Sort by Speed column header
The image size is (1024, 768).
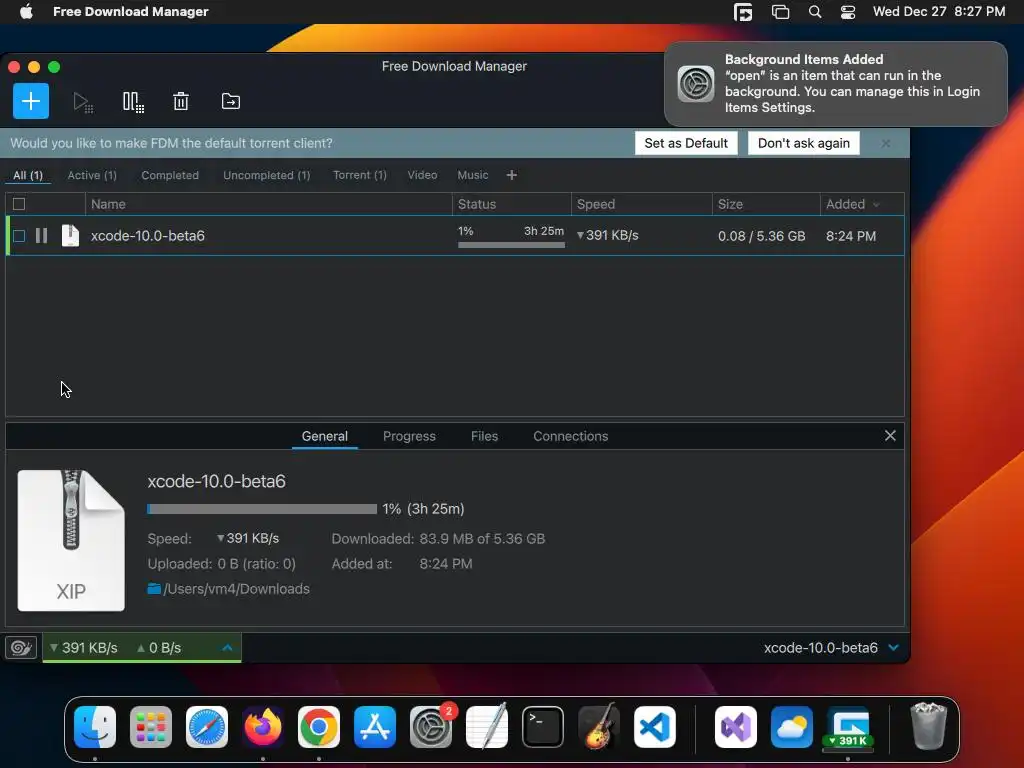[641, 204]
